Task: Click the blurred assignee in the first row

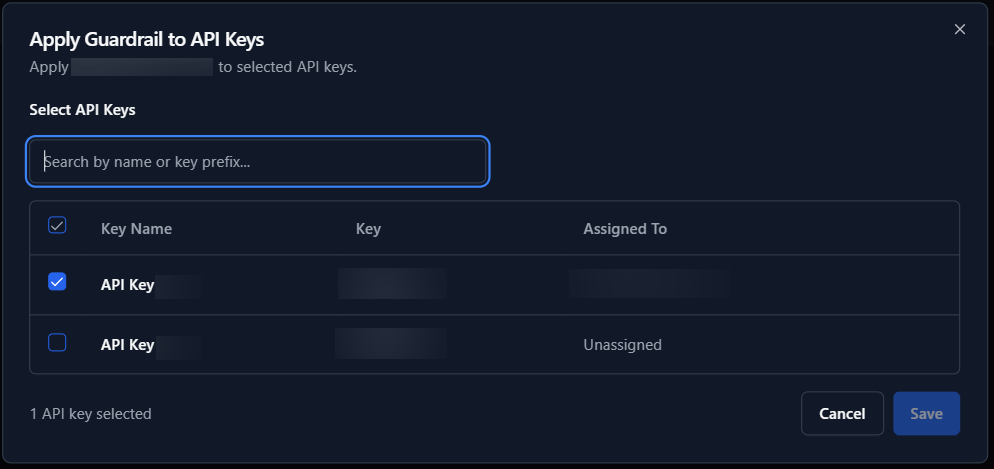Action: coord(649,284)
